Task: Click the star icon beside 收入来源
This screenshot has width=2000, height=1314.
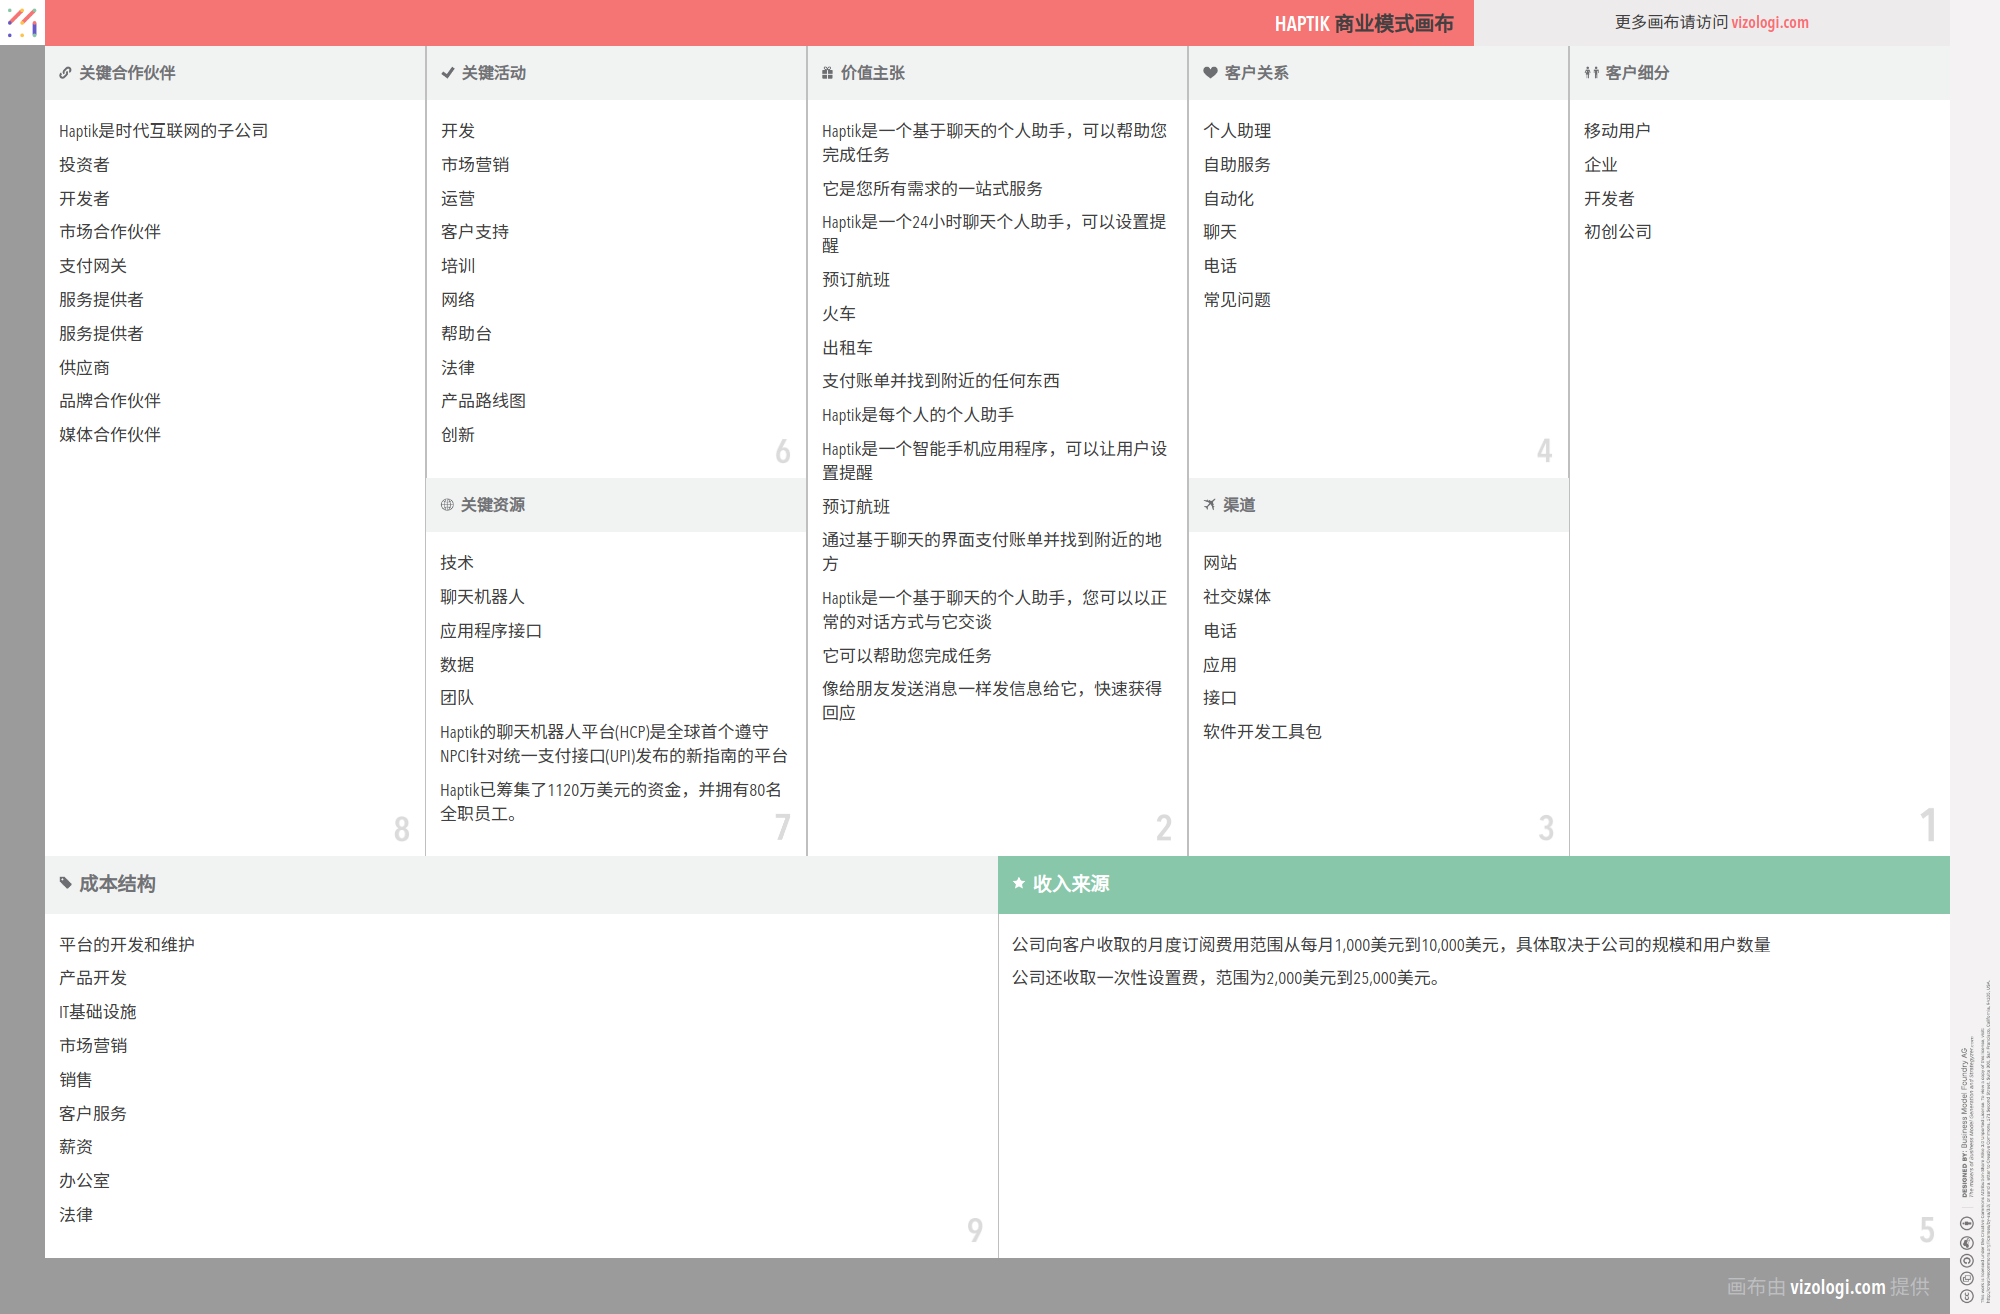Action: (1018, 883)
